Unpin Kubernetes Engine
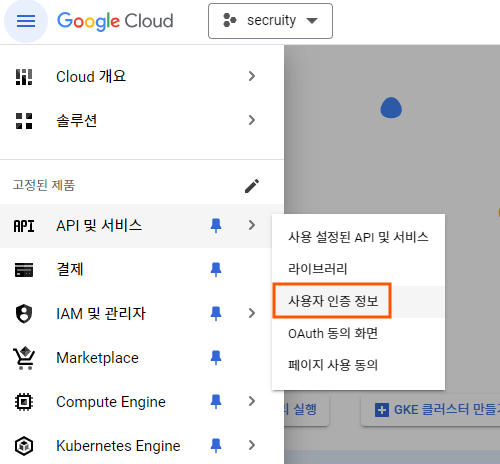This screenshot has width=500, height=464. pyautogui.click(x=216, y=445)
